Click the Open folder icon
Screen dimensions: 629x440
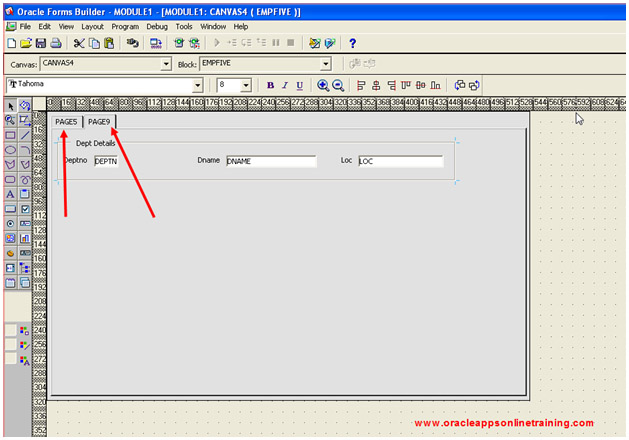[x=26, y=44]
